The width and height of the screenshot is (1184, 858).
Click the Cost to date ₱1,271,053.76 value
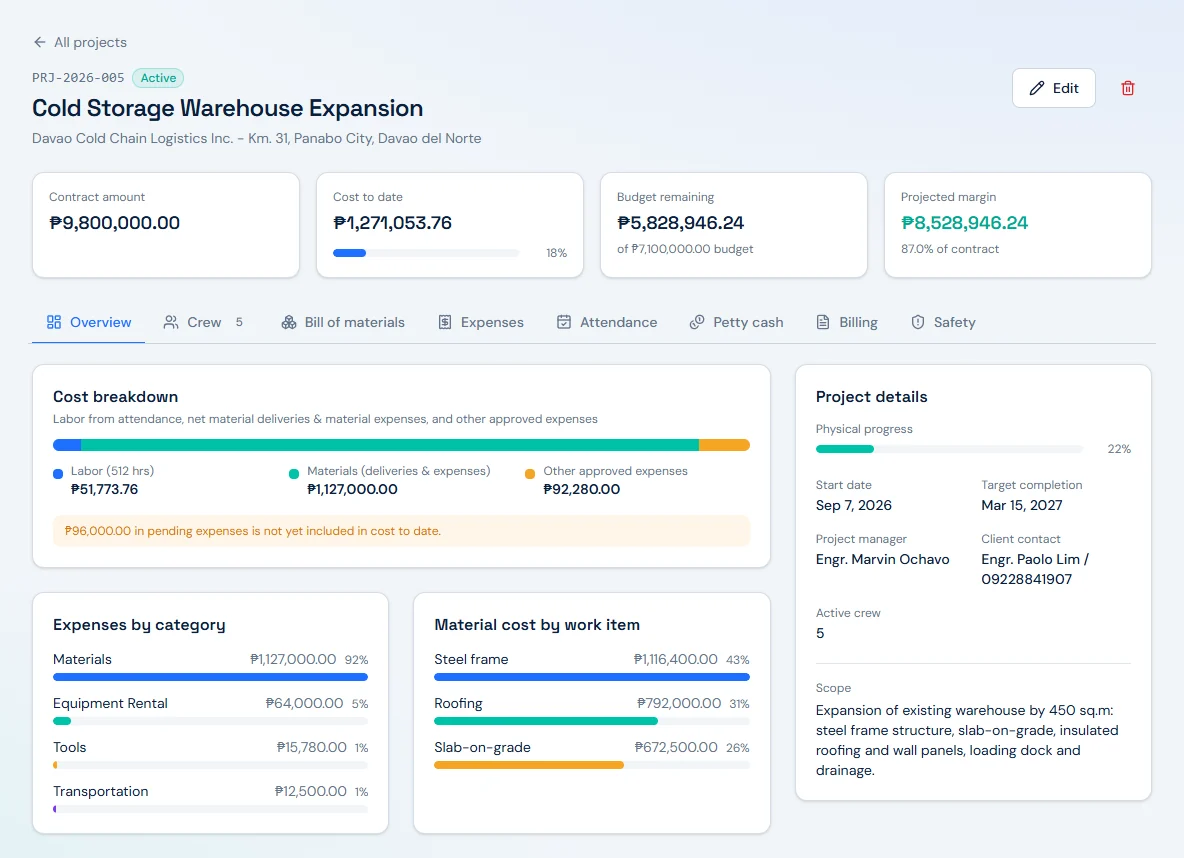coord(392,223)
